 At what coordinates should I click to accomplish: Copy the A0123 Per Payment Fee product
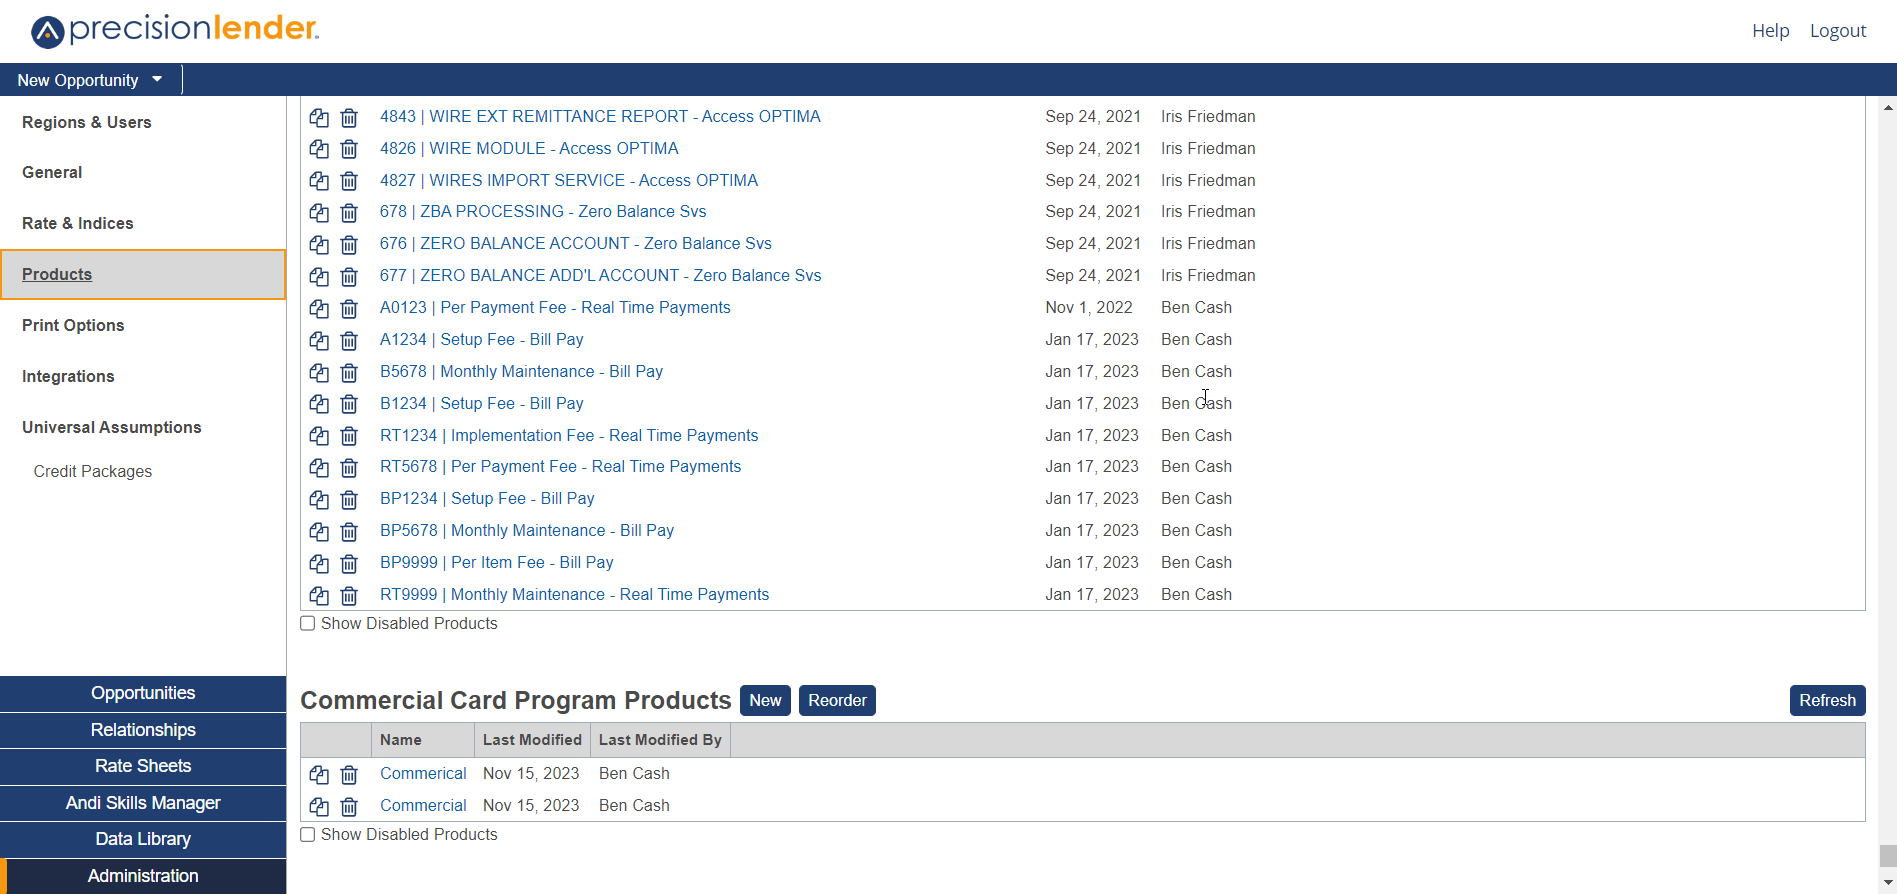[319, 309]
